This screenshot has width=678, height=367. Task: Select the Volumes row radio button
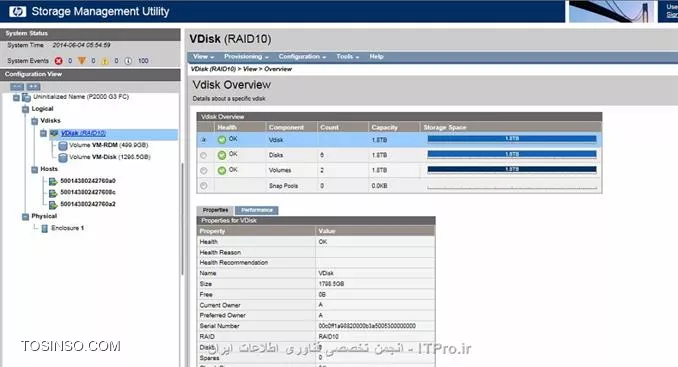204,171
